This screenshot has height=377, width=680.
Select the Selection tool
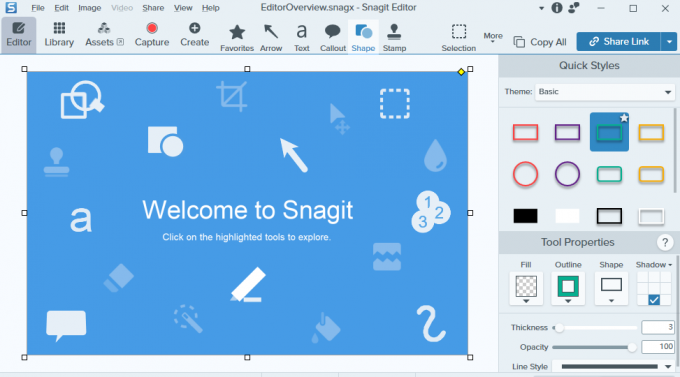[458, 38]
